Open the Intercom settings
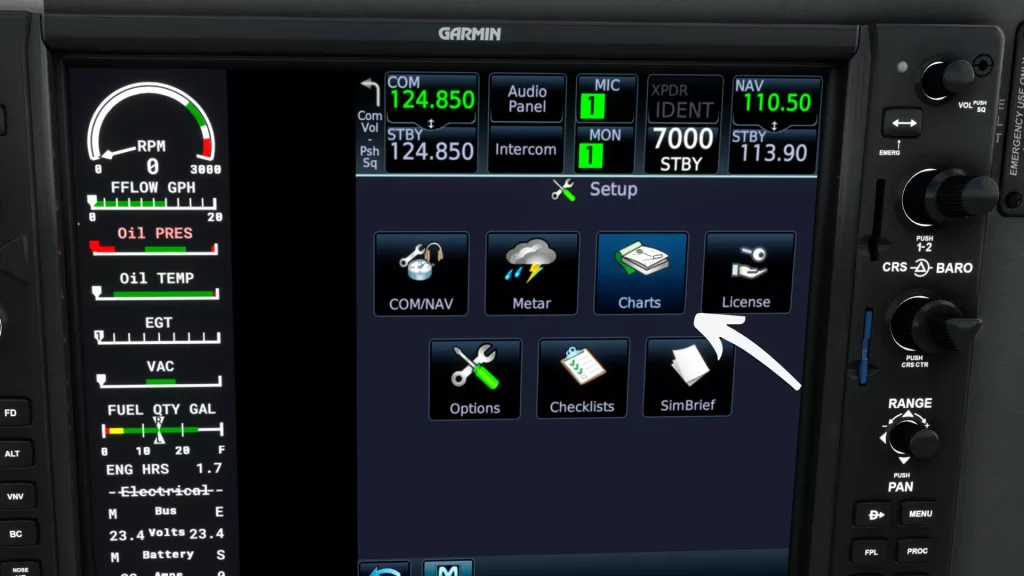Screen dimensions: 1024x576 [x=526, y=150]
